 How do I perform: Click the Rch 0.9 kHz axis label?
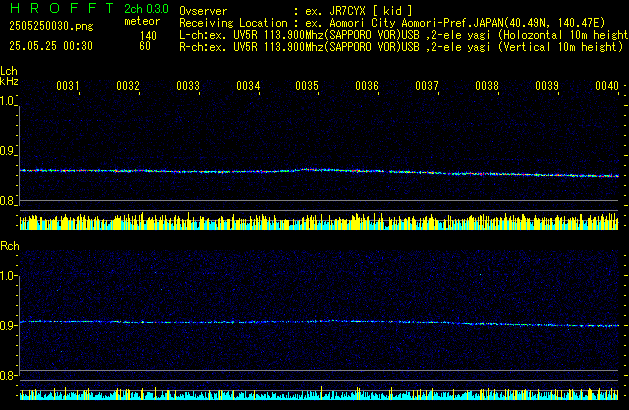[8, 325]
